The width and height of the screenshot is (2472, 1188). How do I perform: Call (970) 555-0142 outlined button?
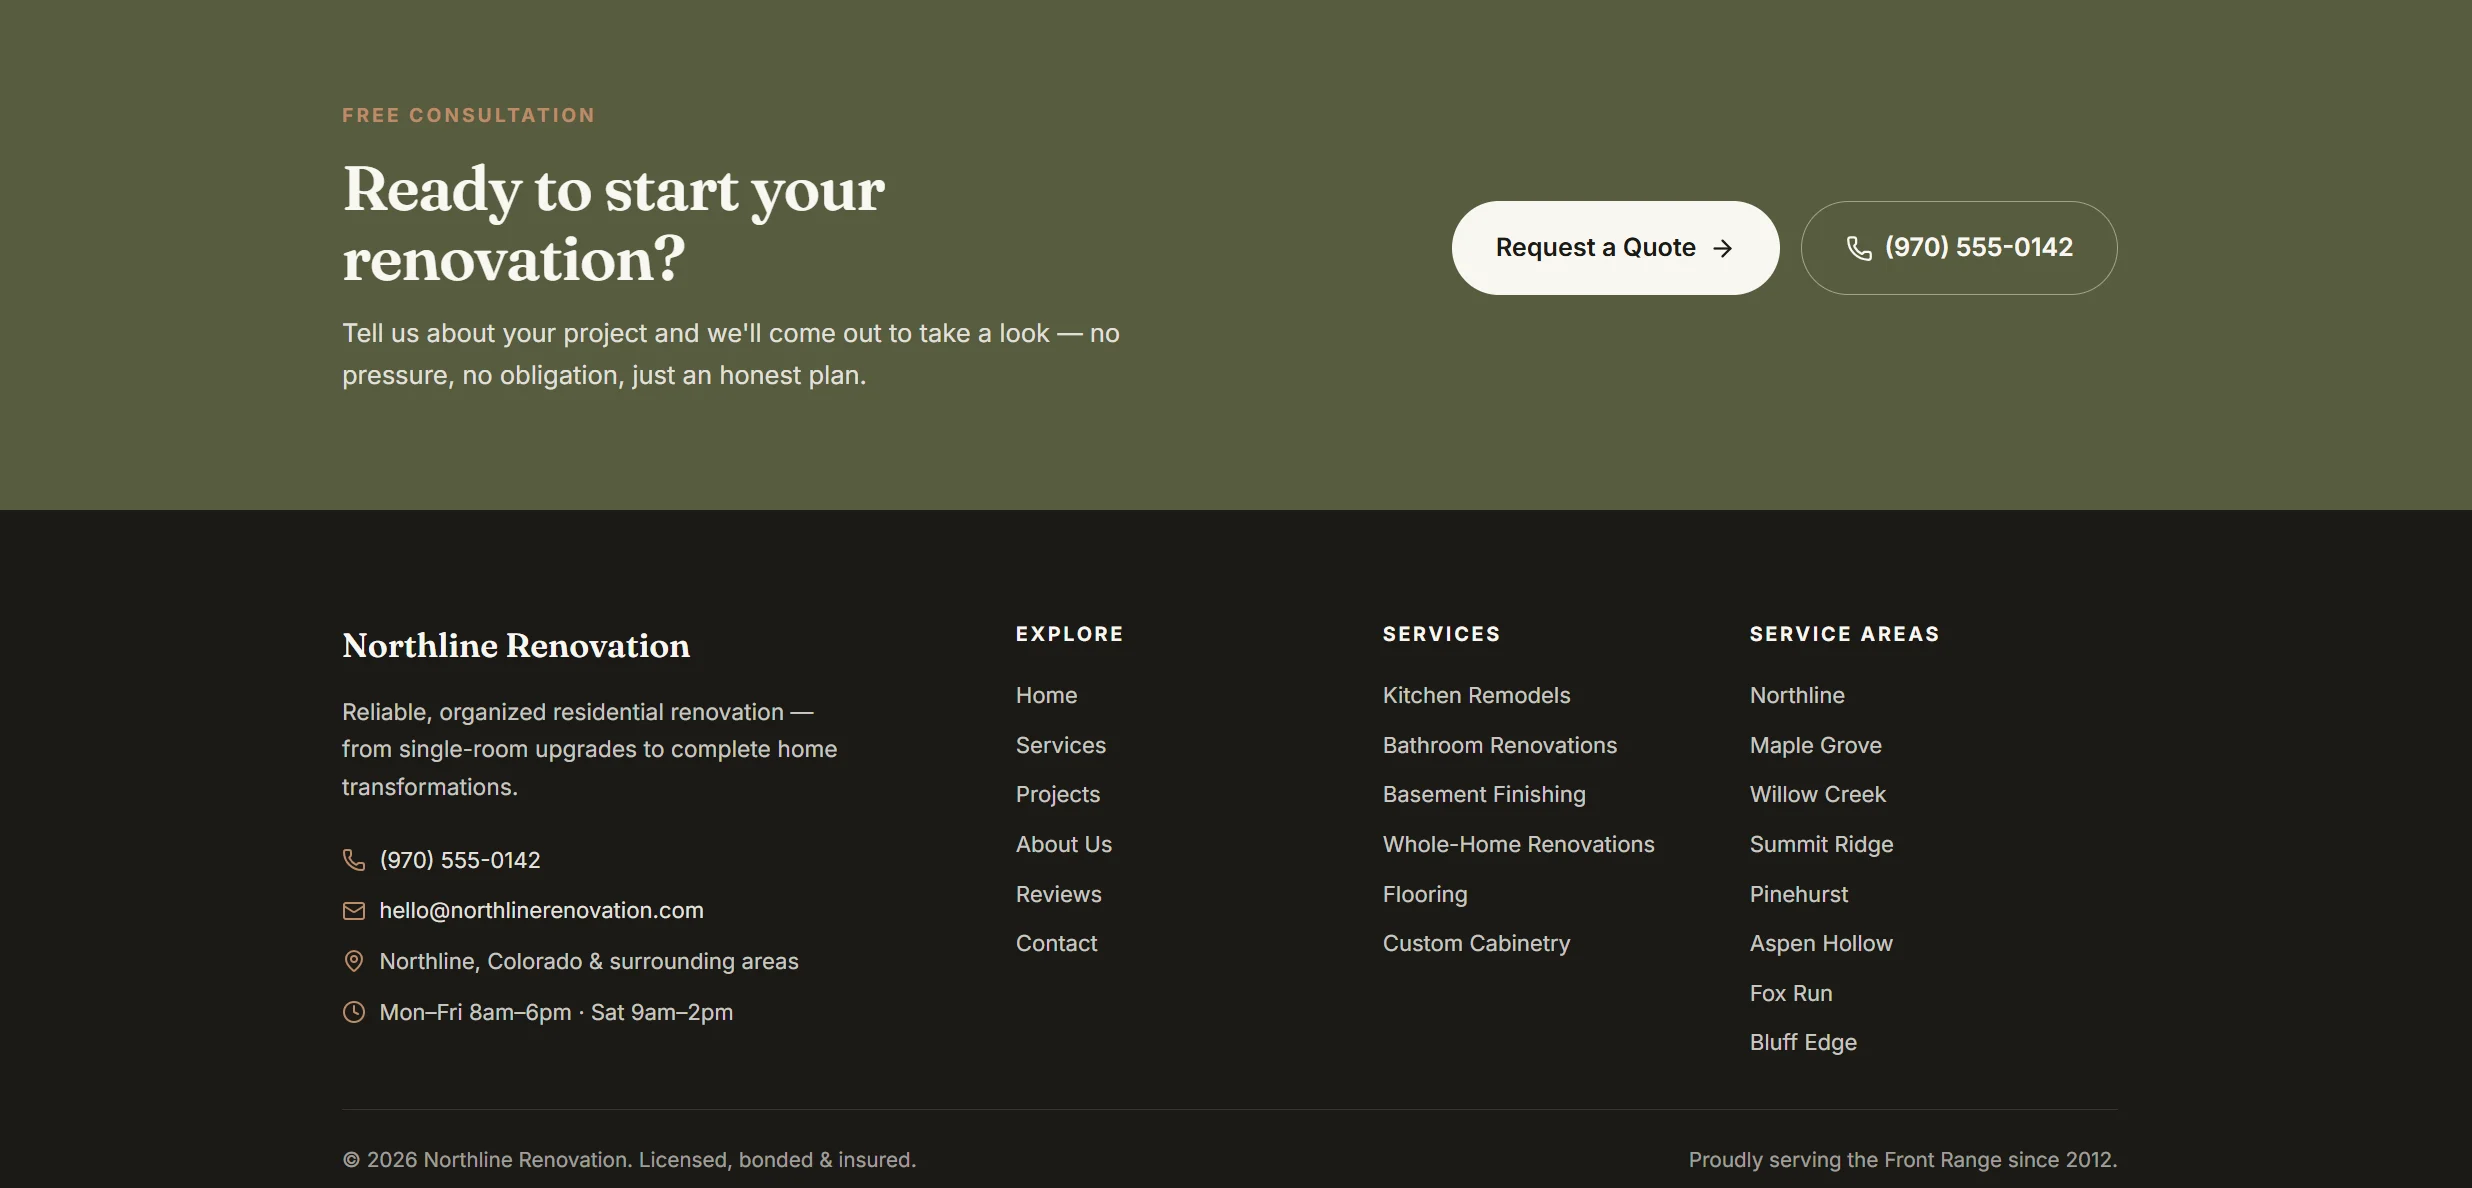click(x=1958, y=248)
